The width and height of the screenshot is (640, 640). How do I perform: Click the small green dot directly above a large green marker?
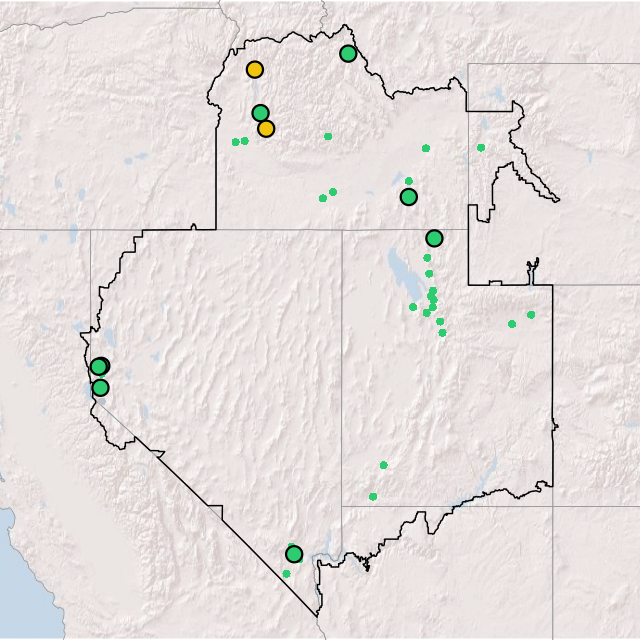(409, 181)
